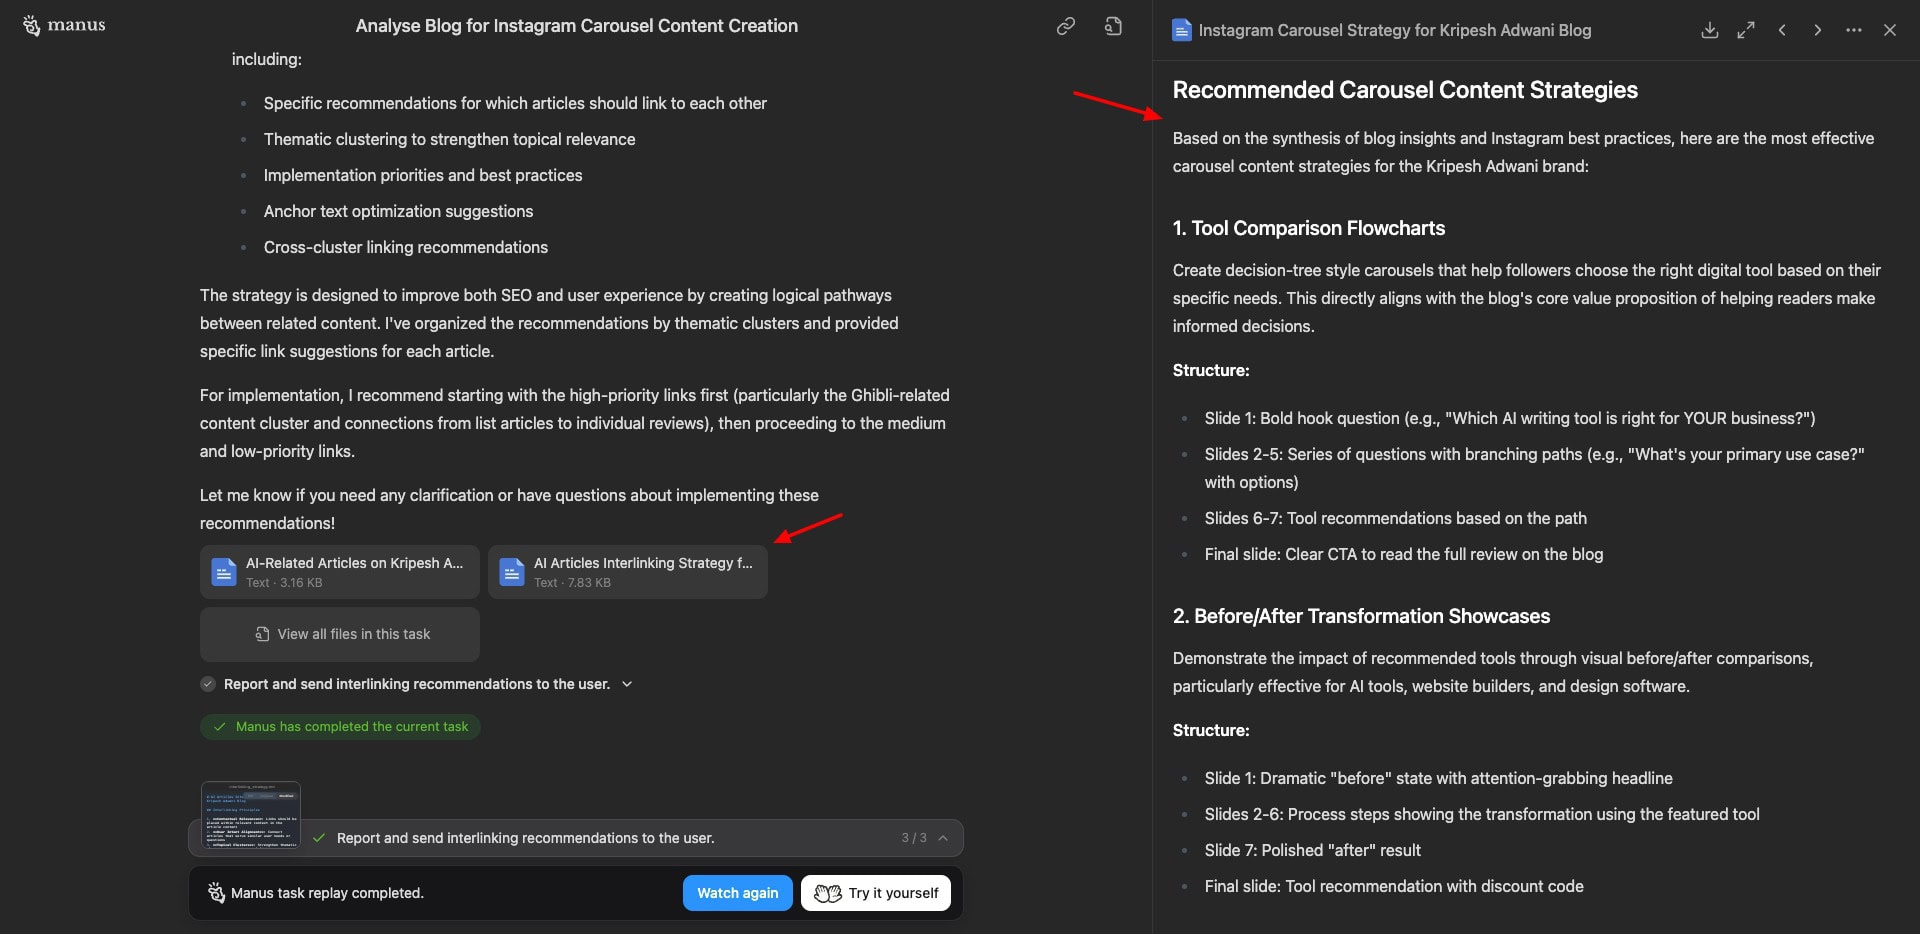
Task: Open the more options ellipsis menu
Action: coord(1854,30)
